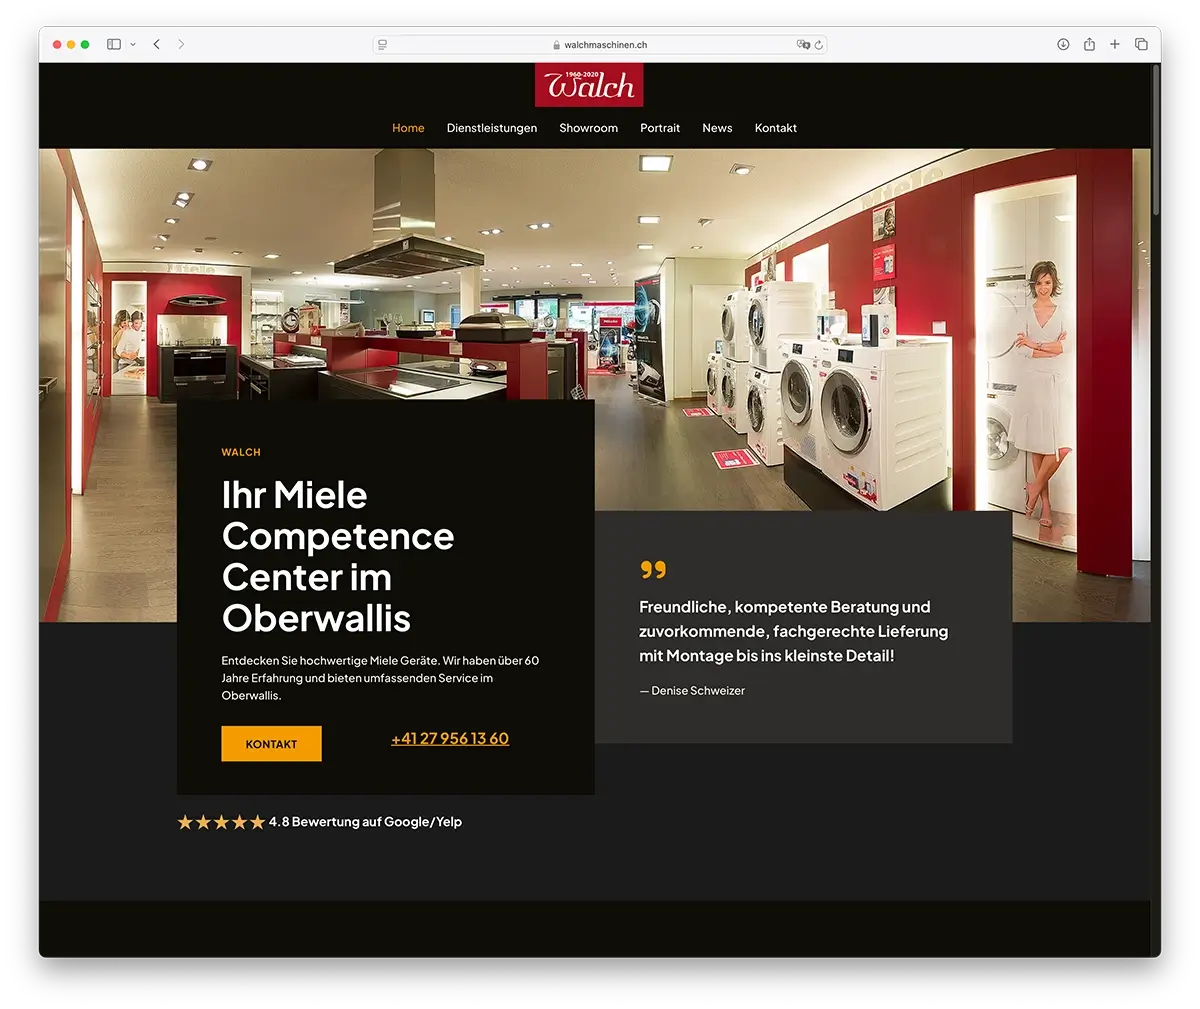
Task: Click the page vertical scrollbar
Action: (1156, 140)
